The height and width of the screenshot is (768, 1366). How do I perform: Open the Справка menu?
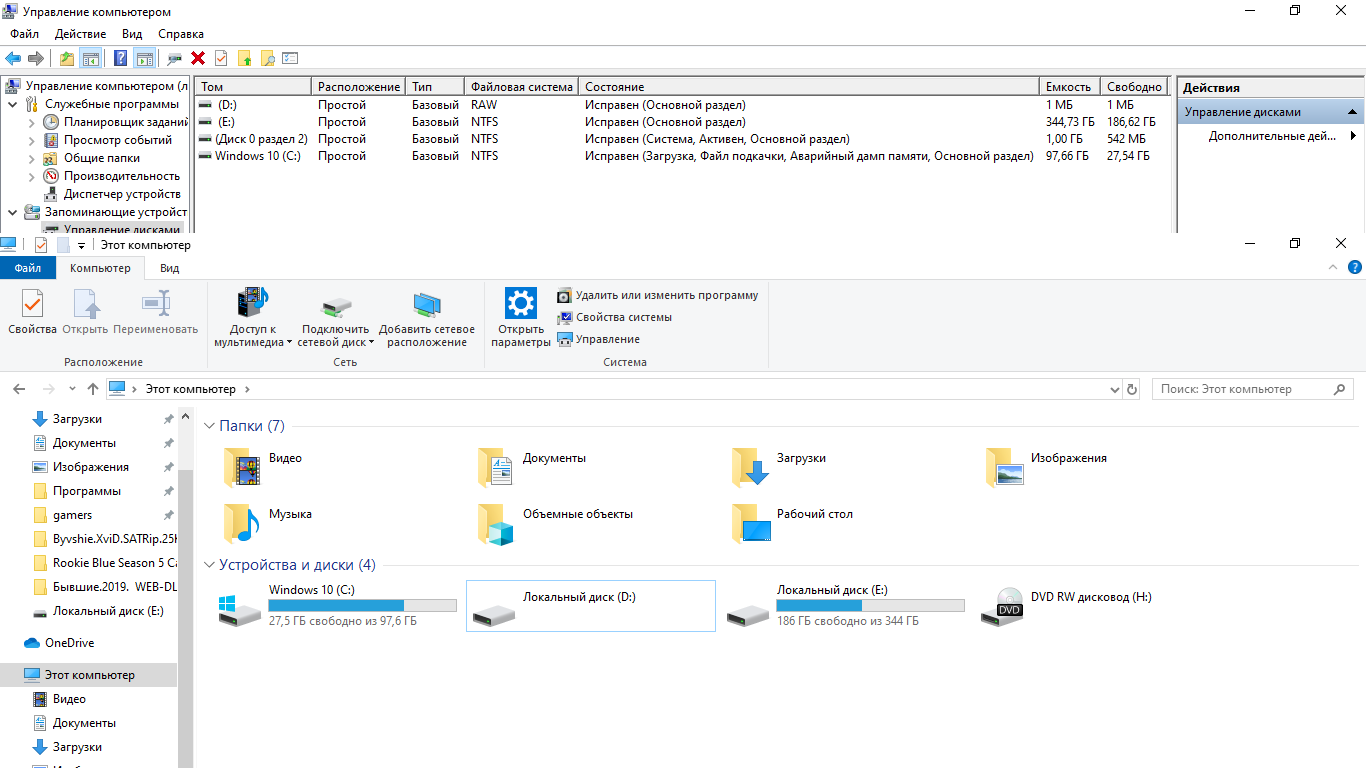181,34
